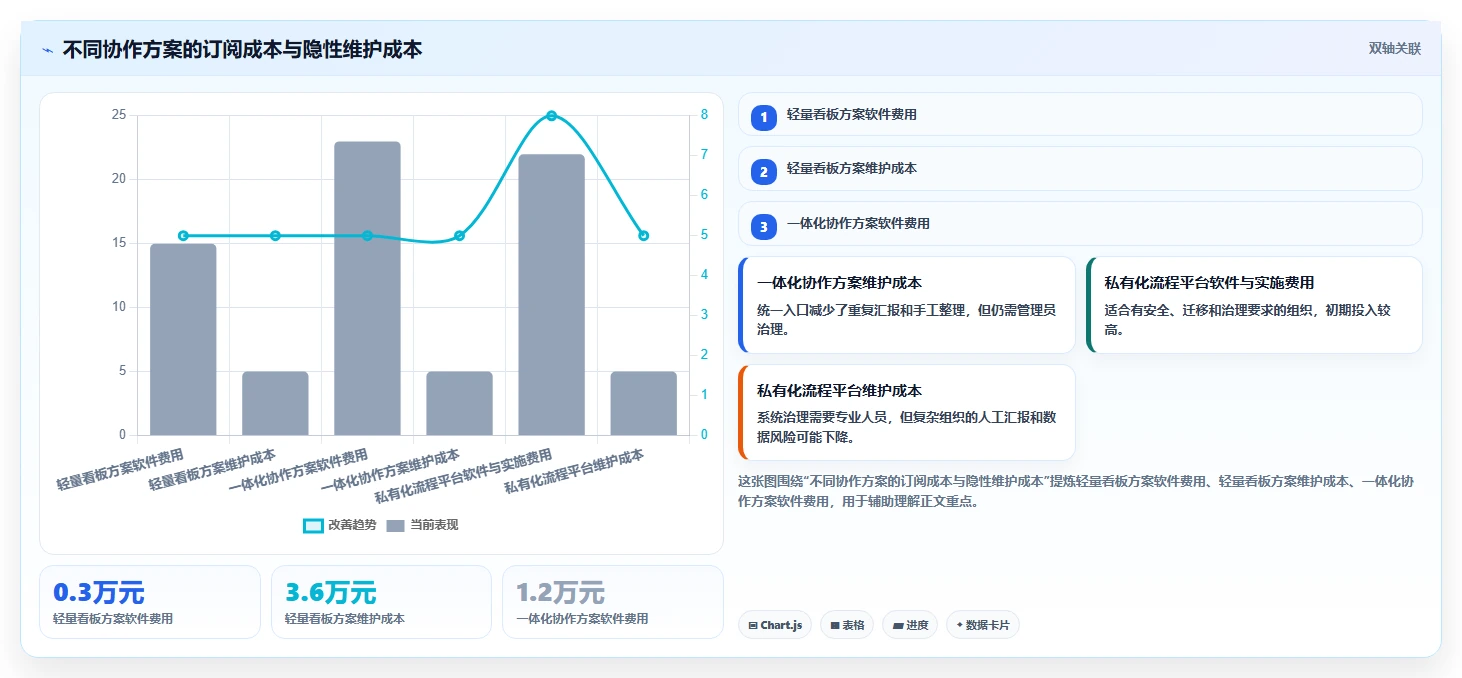
Task: Open list item 轻量看板方案软件费用
Action: tap(1080, 114)
